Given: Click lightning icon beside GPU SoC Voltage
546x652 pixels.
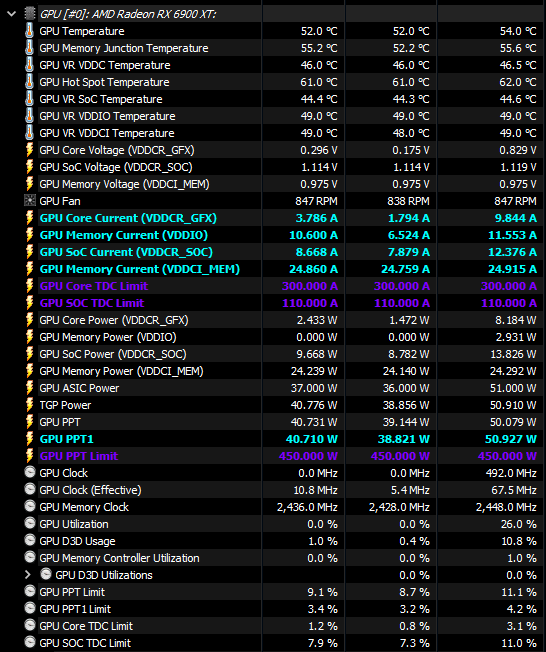Looking at the screenshot, I should [x=30, y=167].
